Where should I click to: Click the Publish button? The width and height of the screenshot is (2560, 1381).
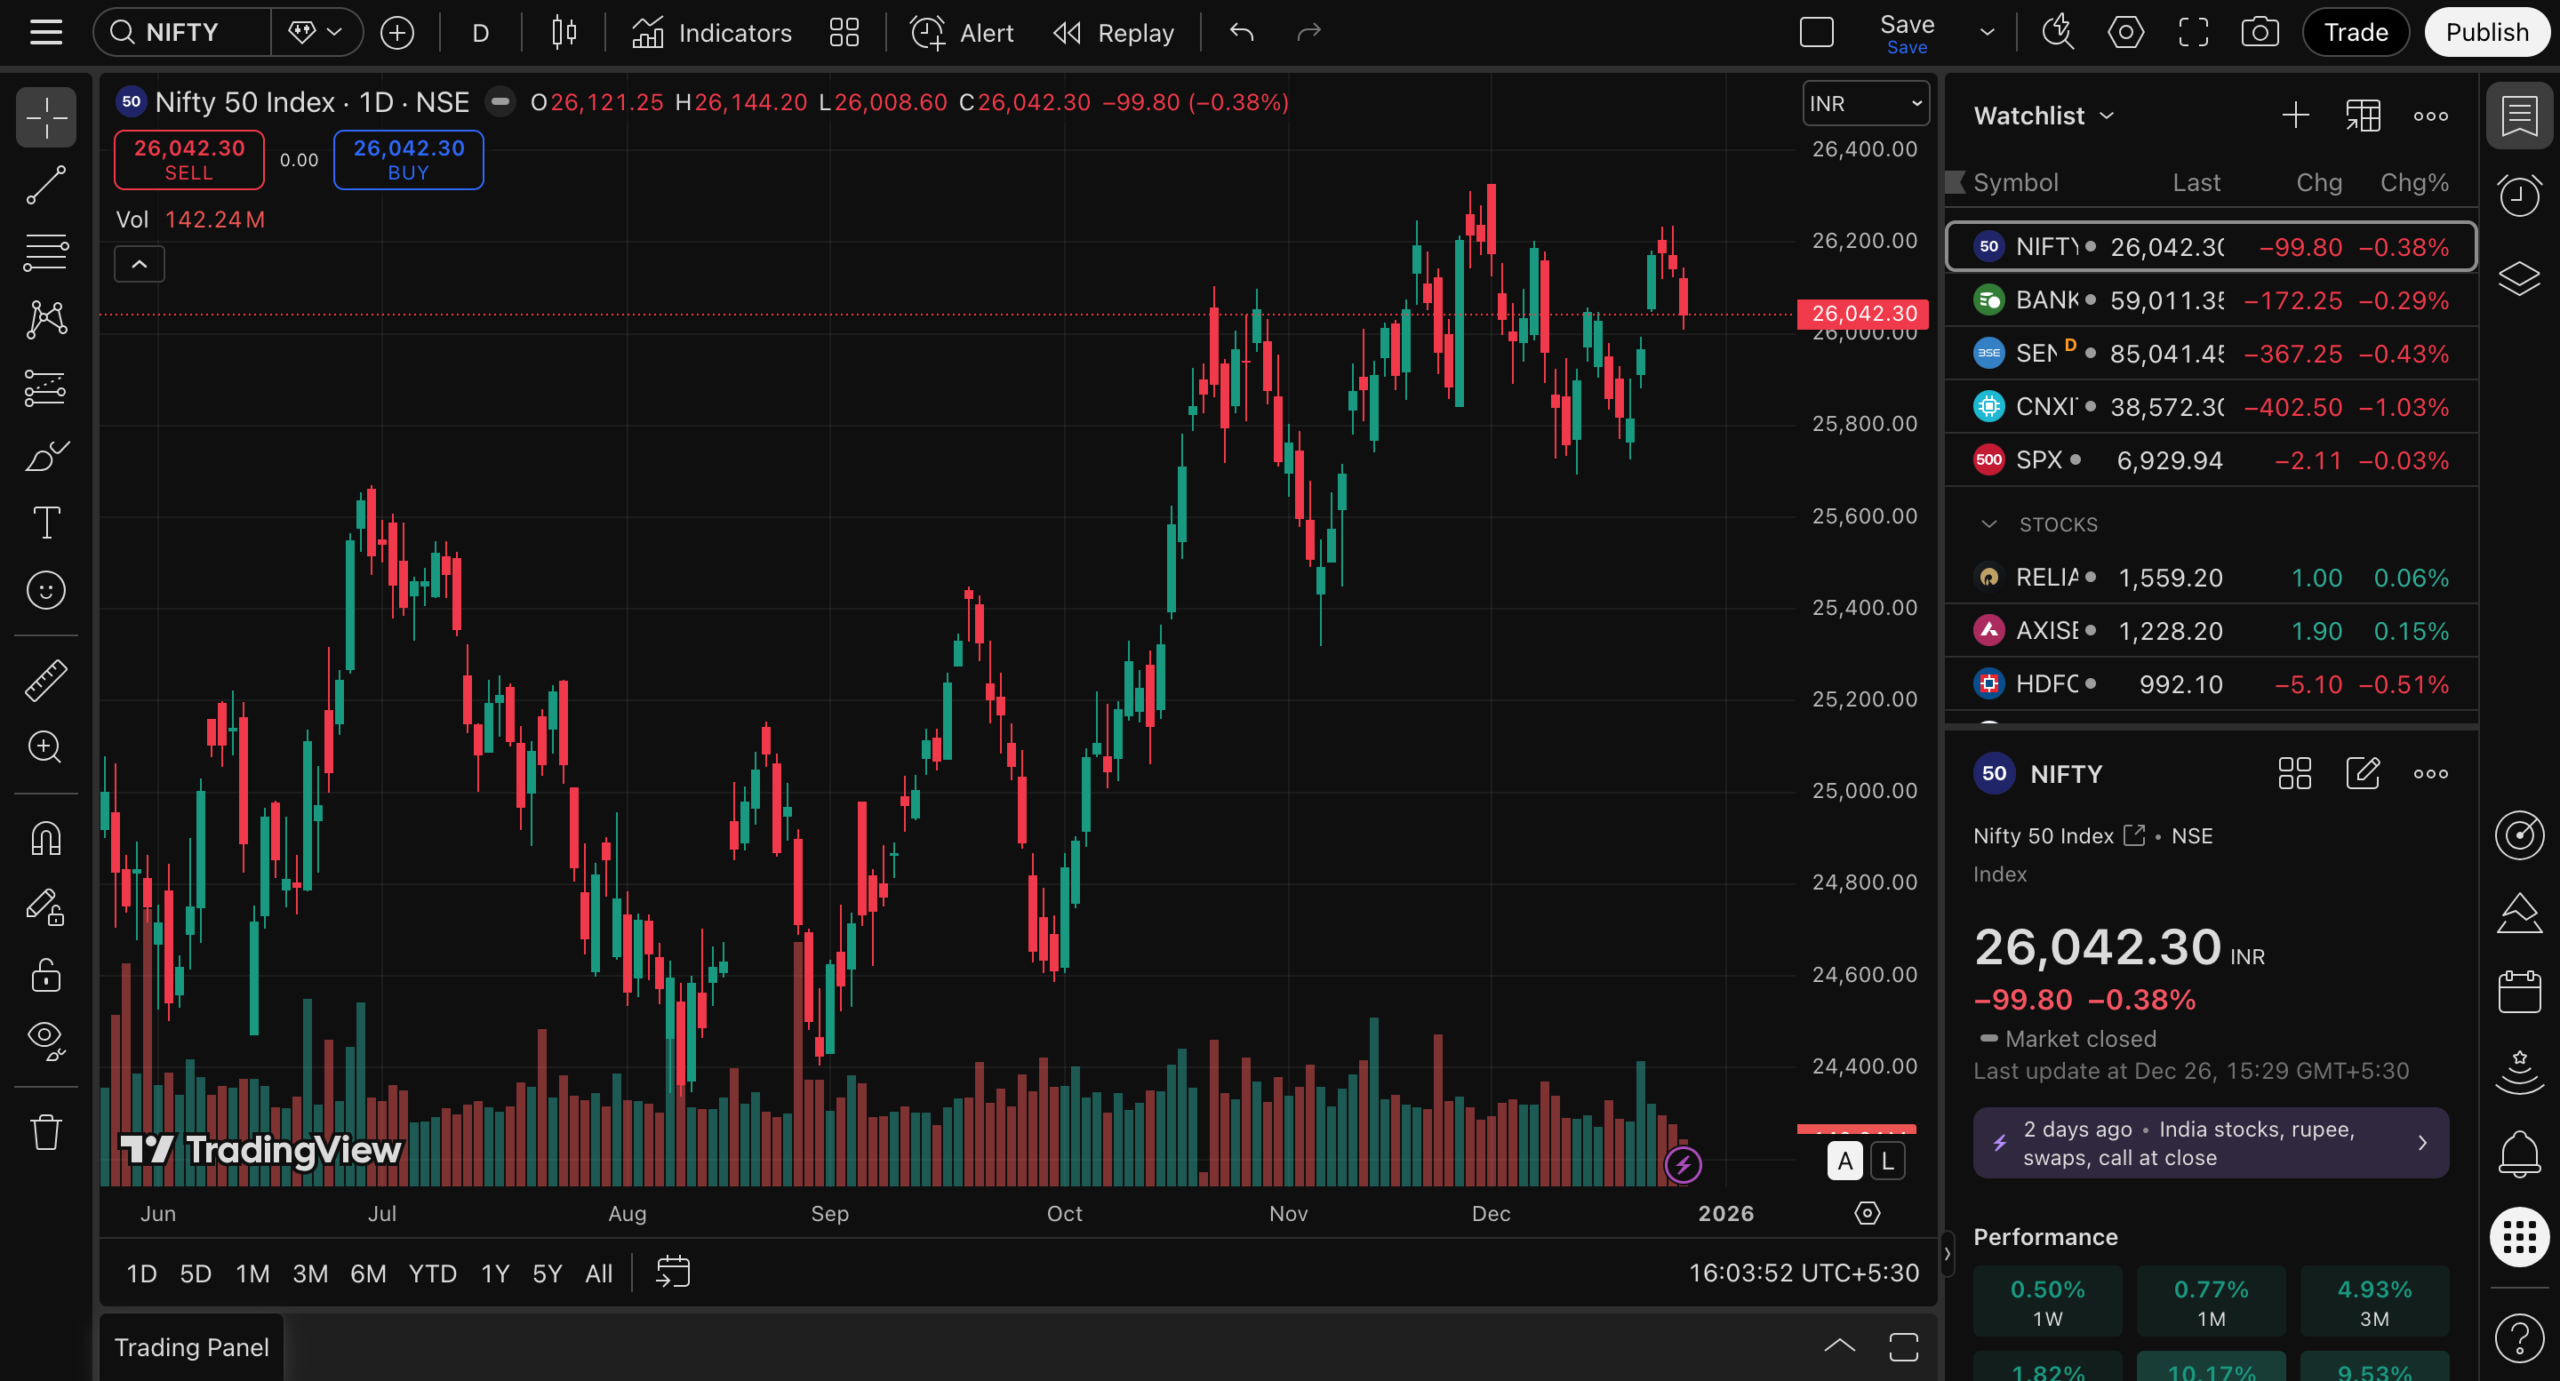2487,31
